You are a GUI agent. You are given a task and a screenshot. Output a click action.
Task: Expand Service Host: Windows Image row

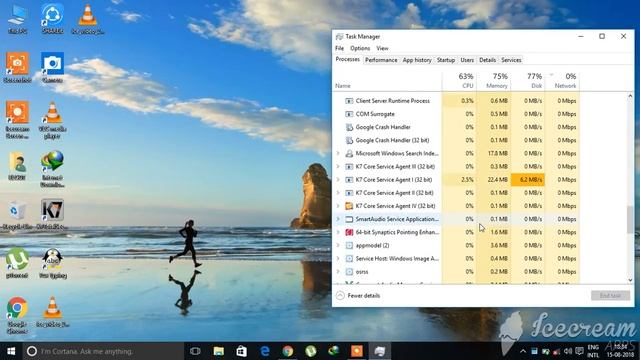[x=338, y=258]
